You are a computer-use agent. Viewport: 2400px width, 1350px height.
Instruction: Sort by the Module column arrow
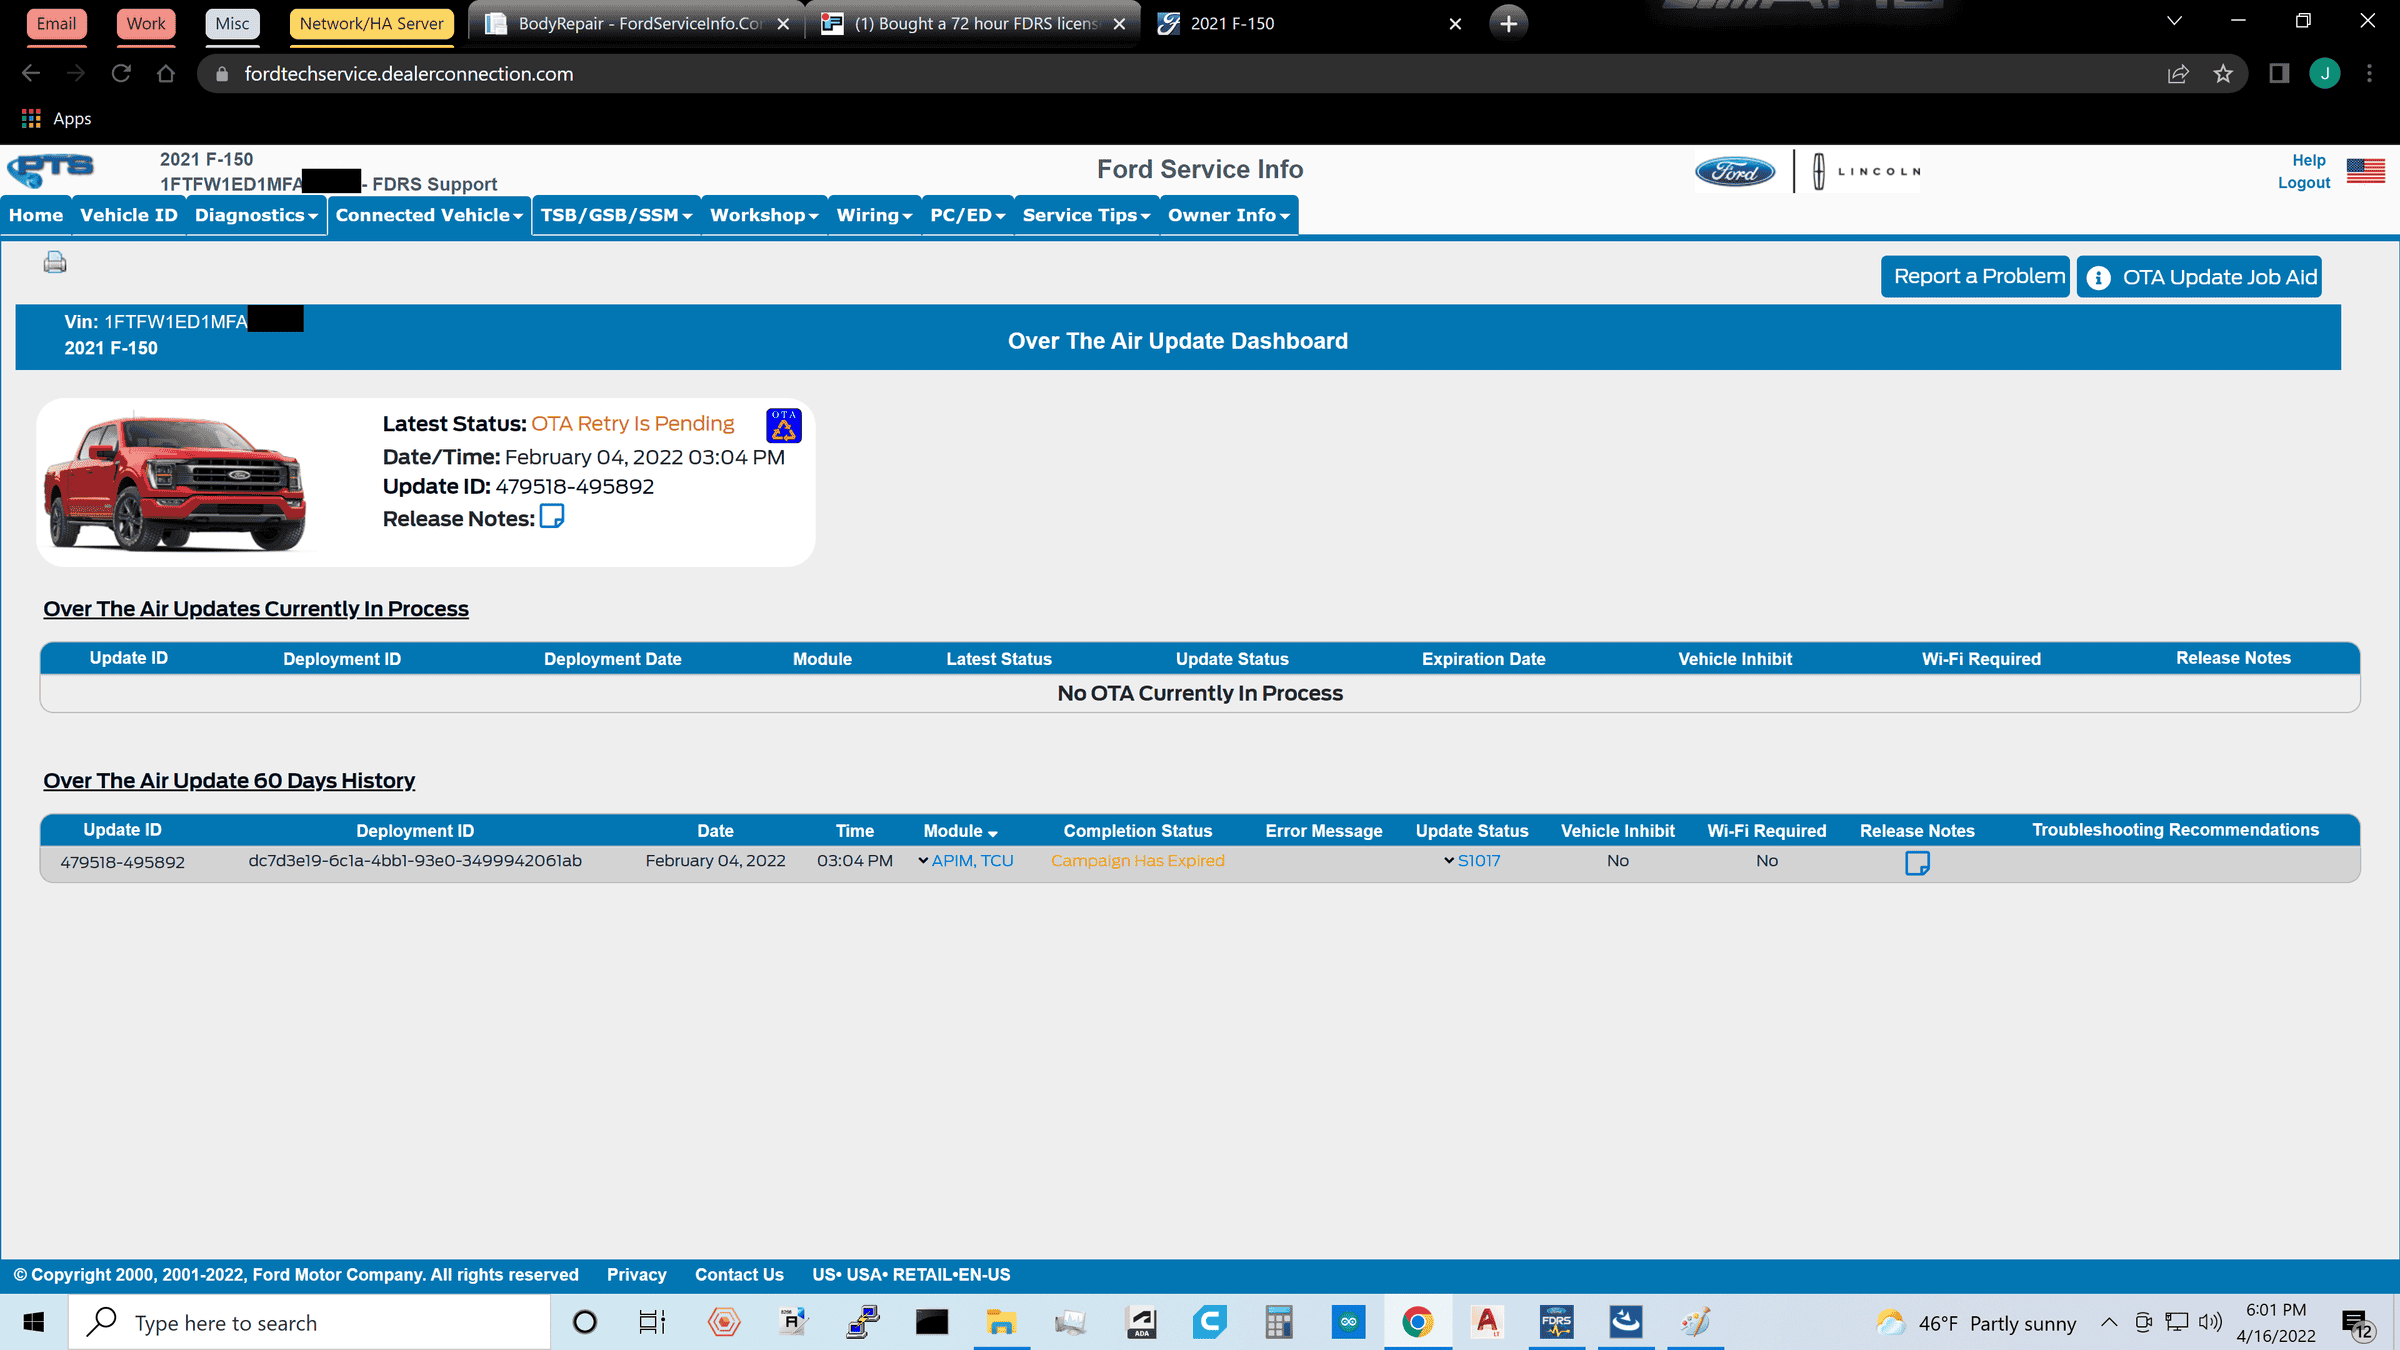[992, 833]
